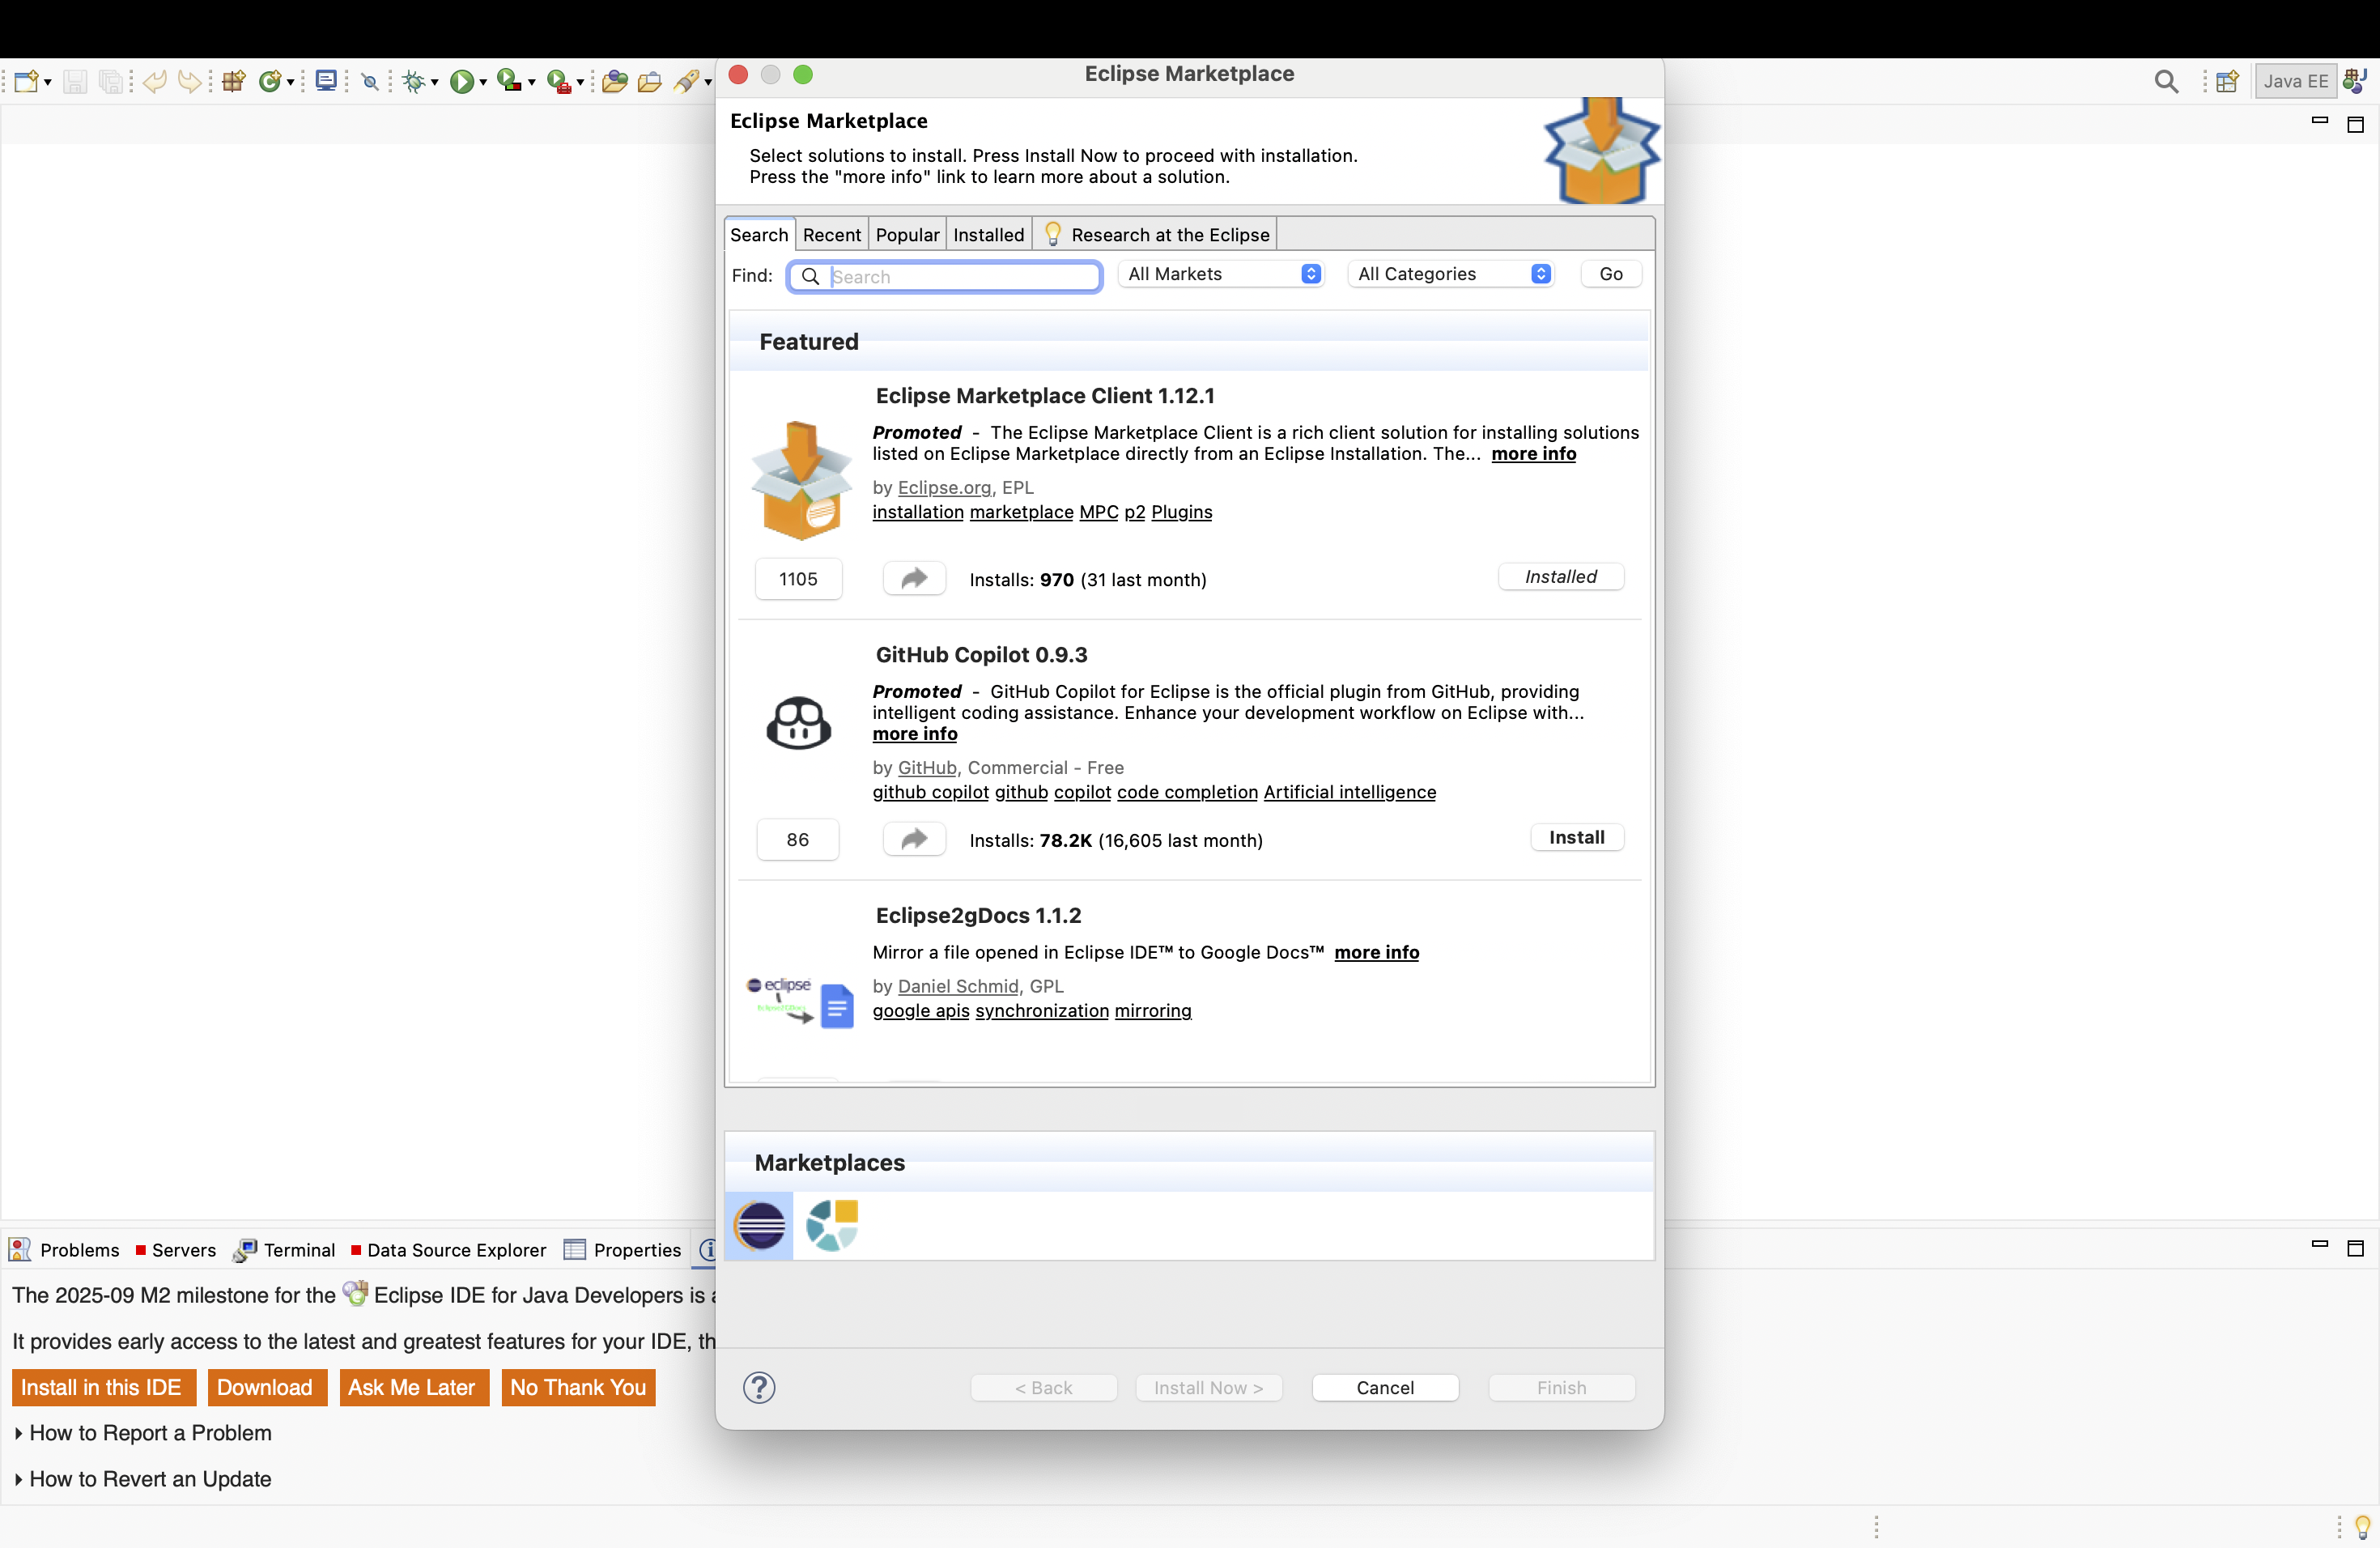The height and width of the screenshot is (1548, 2380).
Task: Click share arrow for Eclipse Marketplace Client
Action: tap(914, 579)
